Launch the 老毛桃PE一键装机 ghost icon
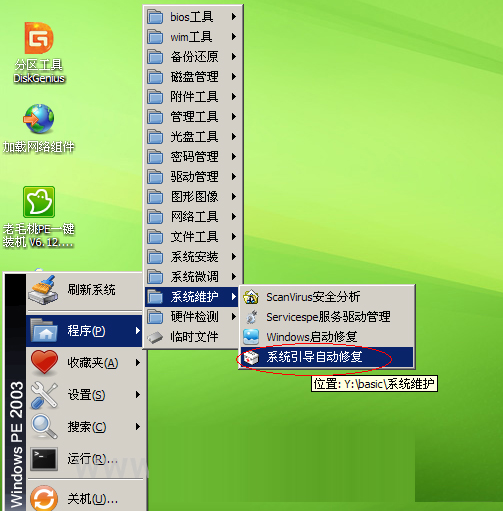This screenshot has width=503, height=511. tap(39, 202)
